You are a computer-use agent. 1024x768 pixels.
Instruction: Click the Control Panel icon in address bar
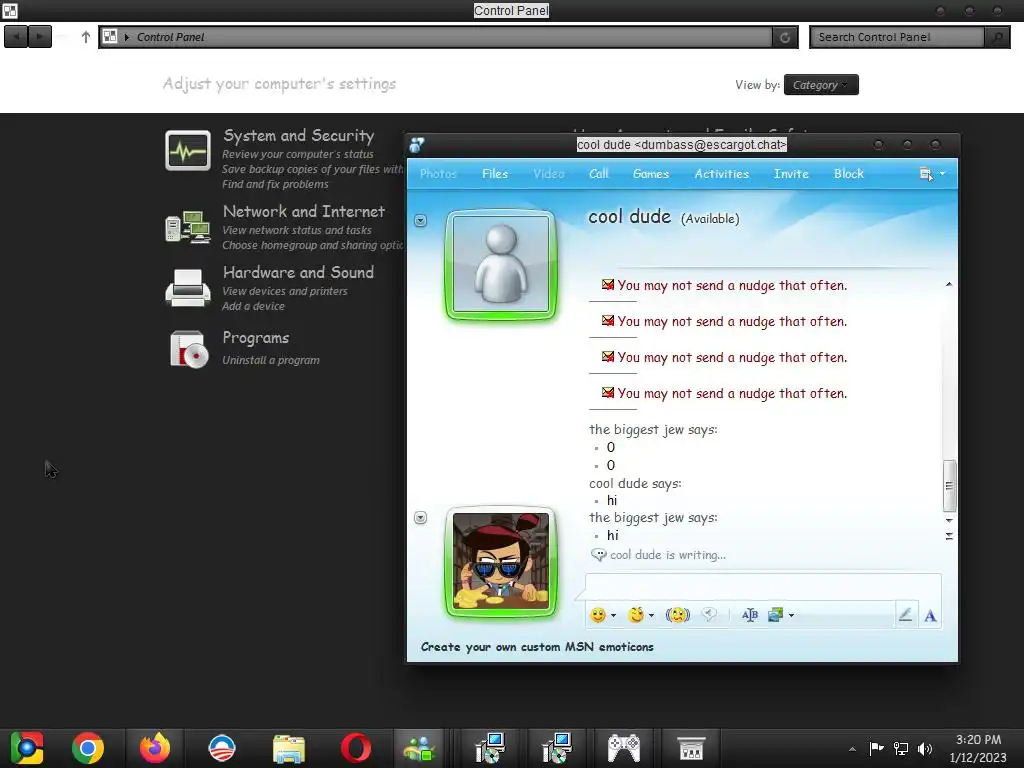(110, 37)
